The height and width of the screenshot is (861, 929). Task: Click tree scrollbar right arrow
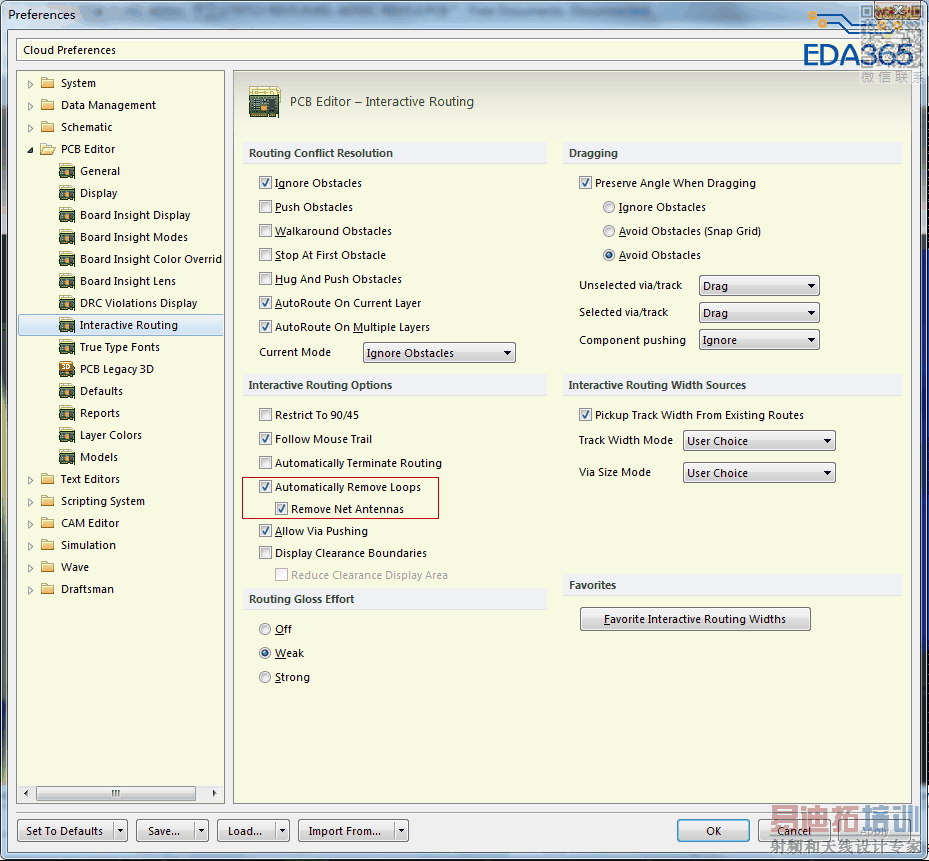pyautogui.click(x=214, y=793)
